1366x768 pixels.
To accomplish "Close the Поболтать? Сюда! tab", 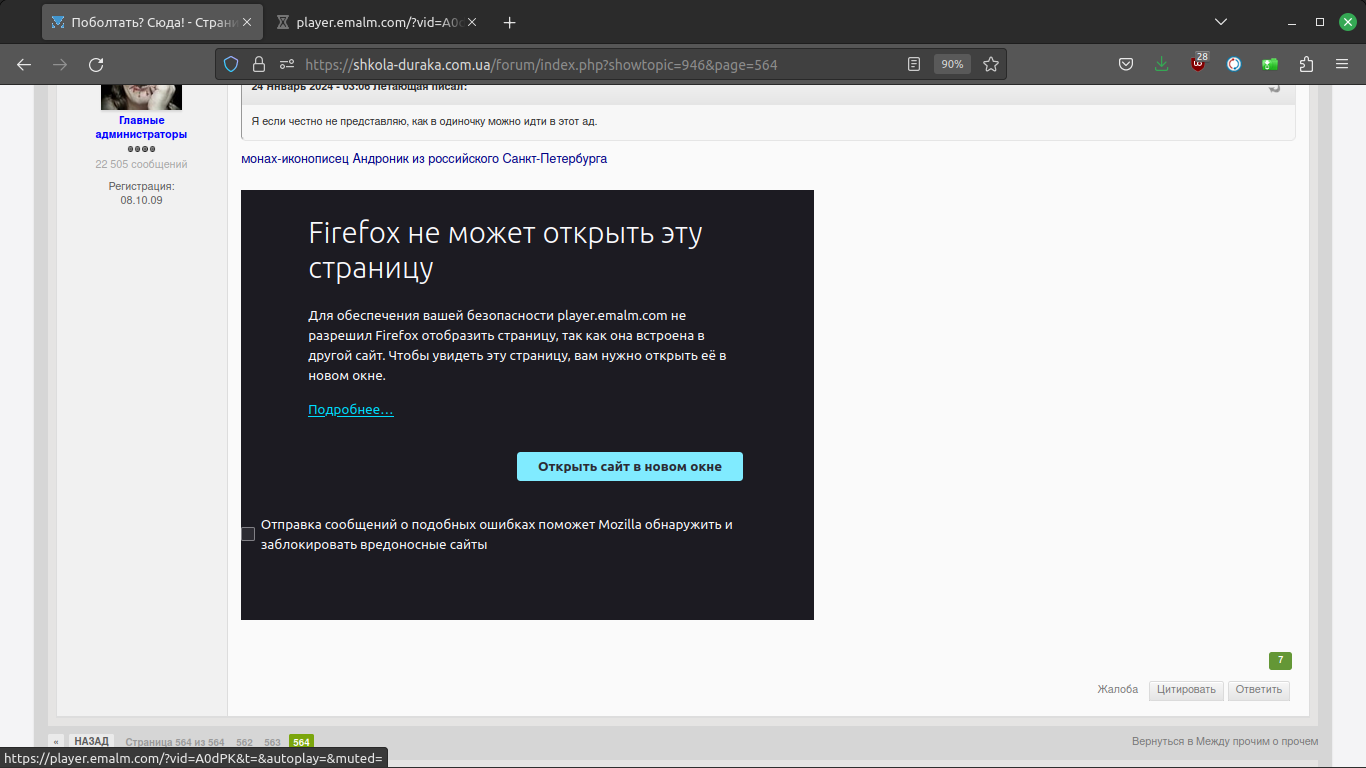I will (247, 22).
